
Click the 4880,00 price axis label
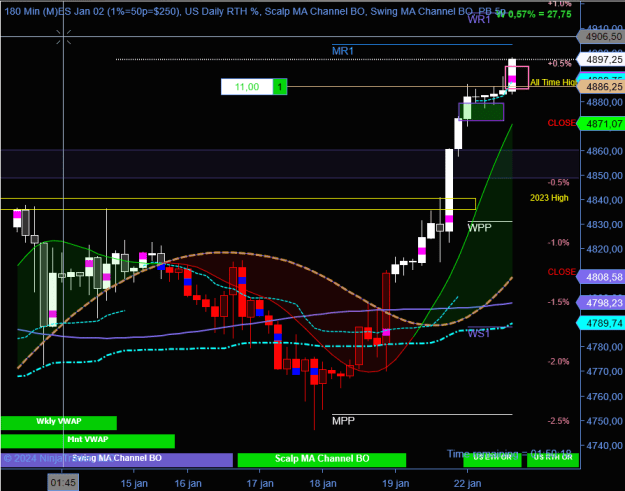click(604, 102)
